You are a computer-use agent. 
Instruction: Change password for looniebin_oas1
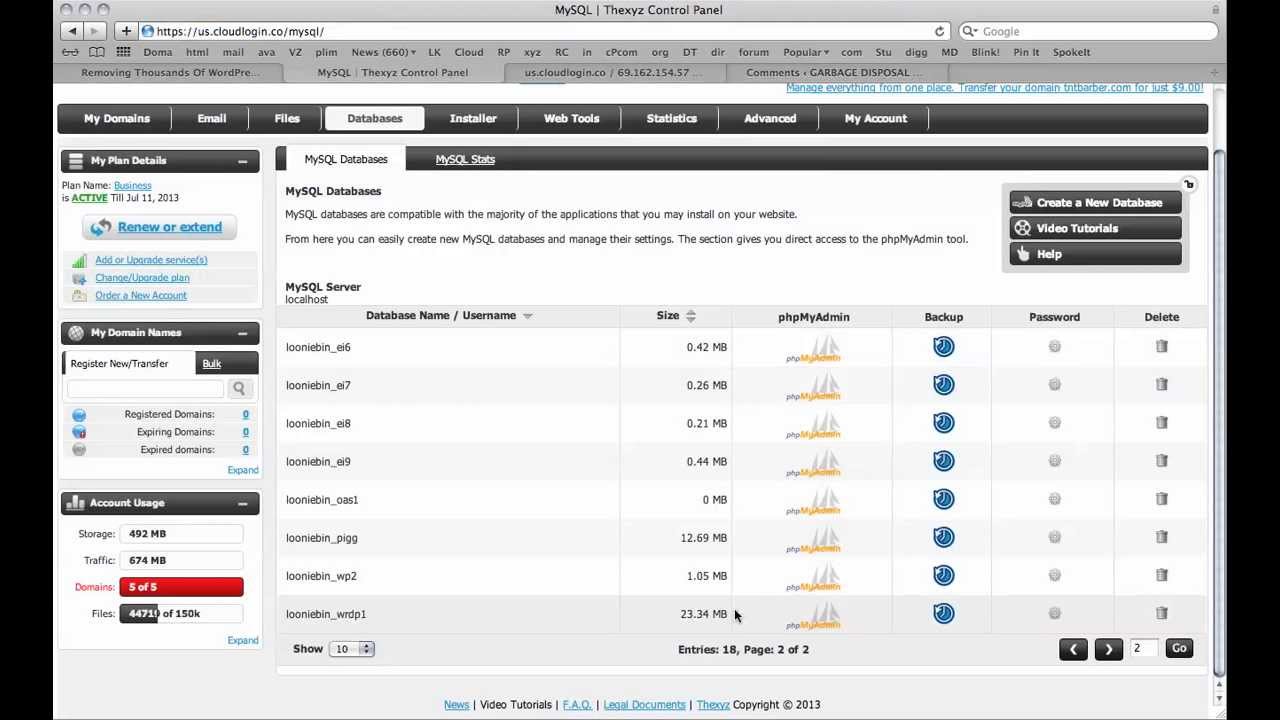[x=1054, y=498]
